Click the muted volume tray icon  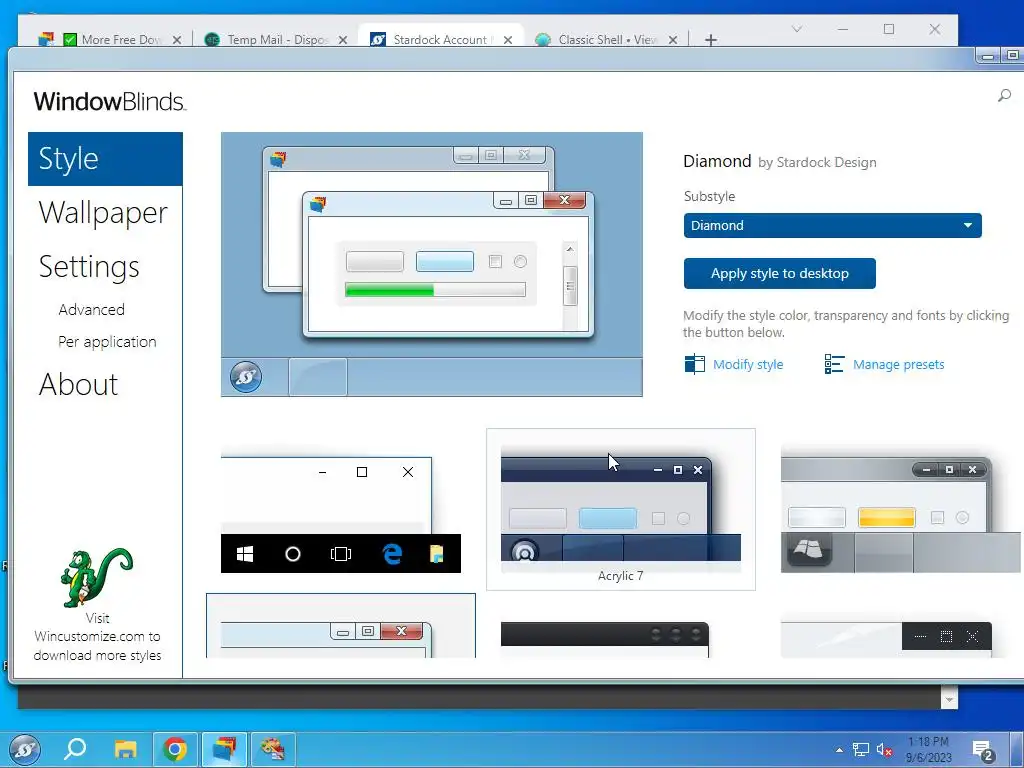[x=884, y=750]
